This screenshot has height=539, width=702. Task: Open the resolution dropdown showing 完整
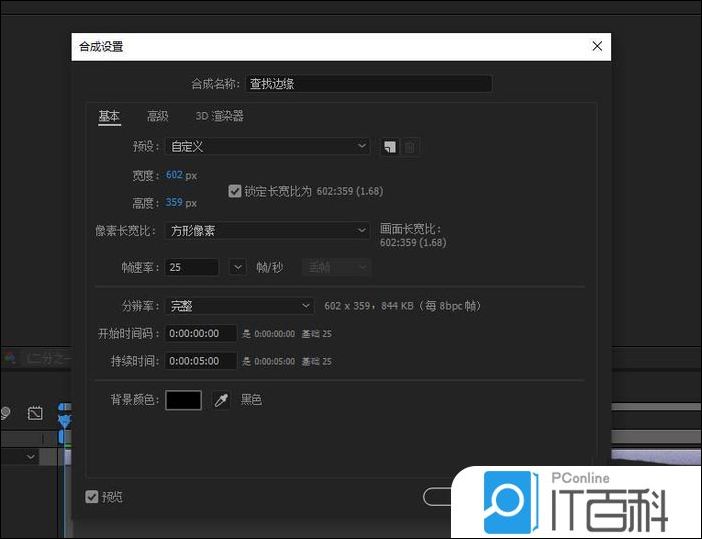click(x=240, y=306)
